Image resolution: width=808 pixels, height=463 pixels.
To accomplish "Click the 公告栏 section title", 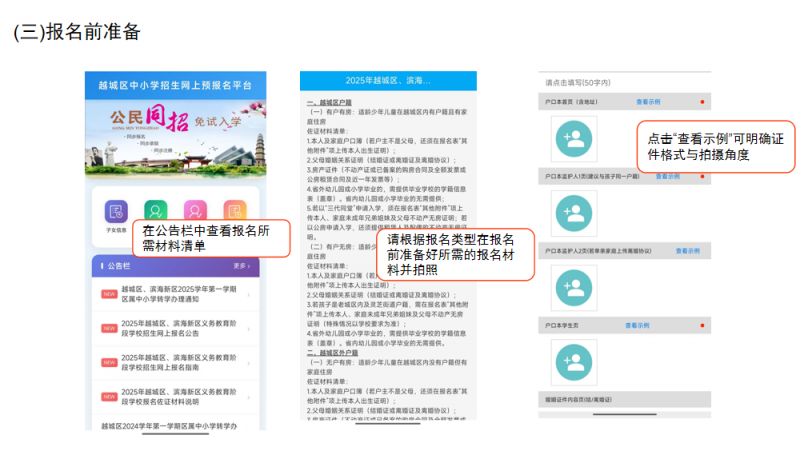I will (x=119, y=266).
